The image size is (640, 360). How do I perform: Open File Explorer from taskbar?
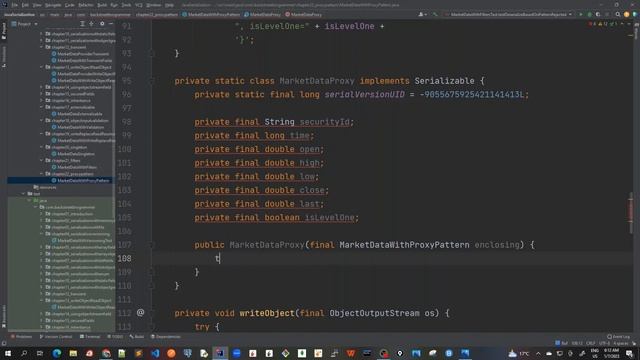click(x=73, y=353)
